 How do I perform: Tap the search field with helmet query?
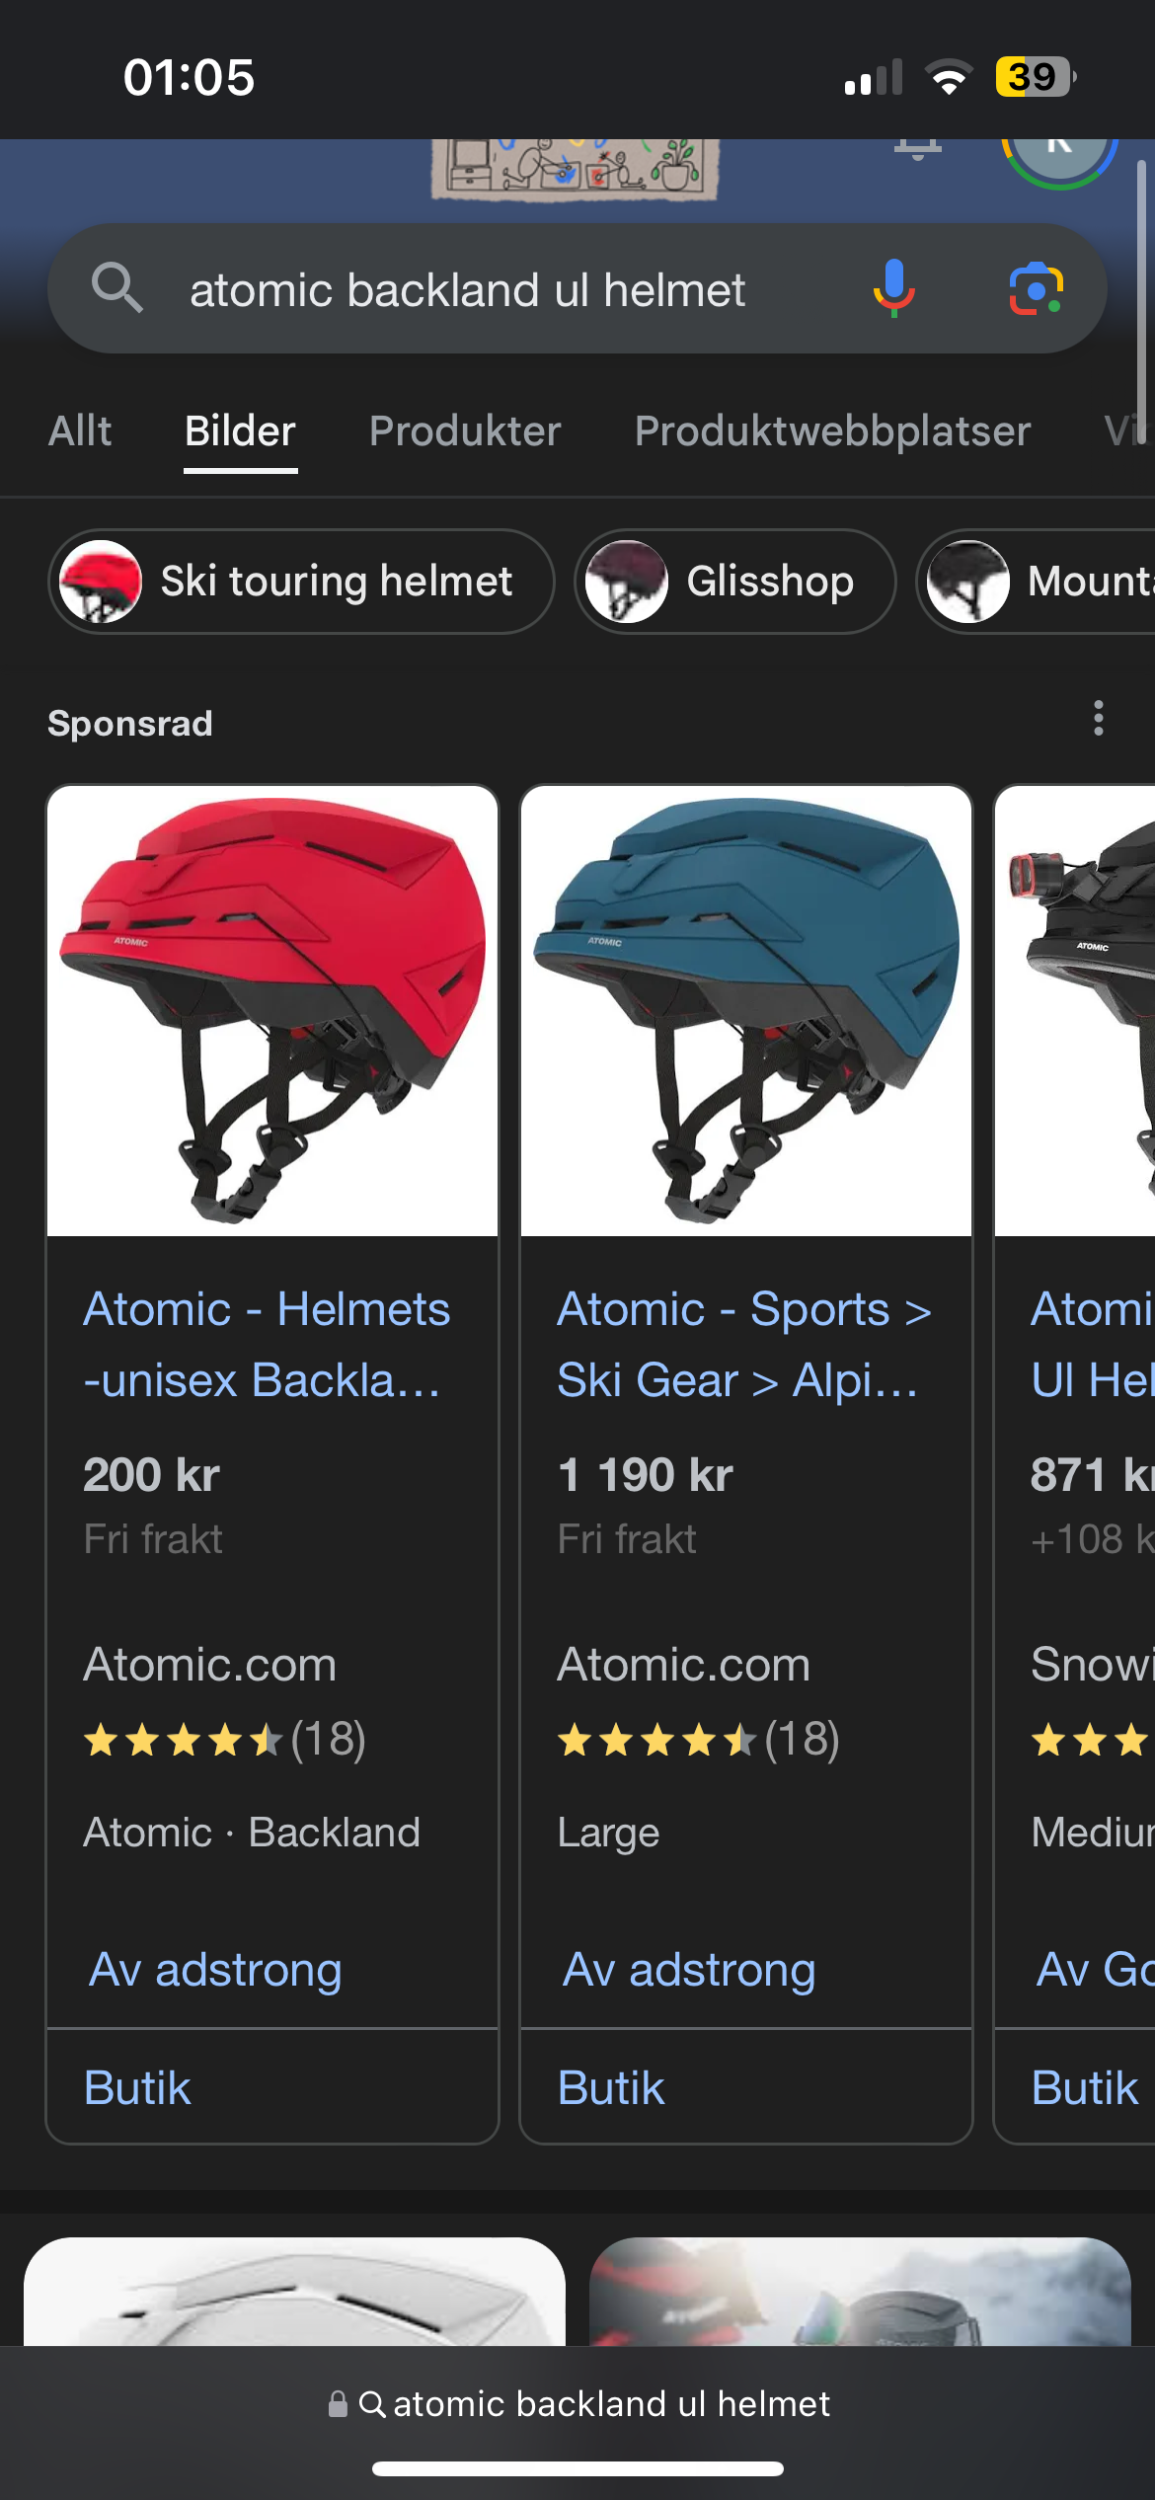(x=467, y=290)
